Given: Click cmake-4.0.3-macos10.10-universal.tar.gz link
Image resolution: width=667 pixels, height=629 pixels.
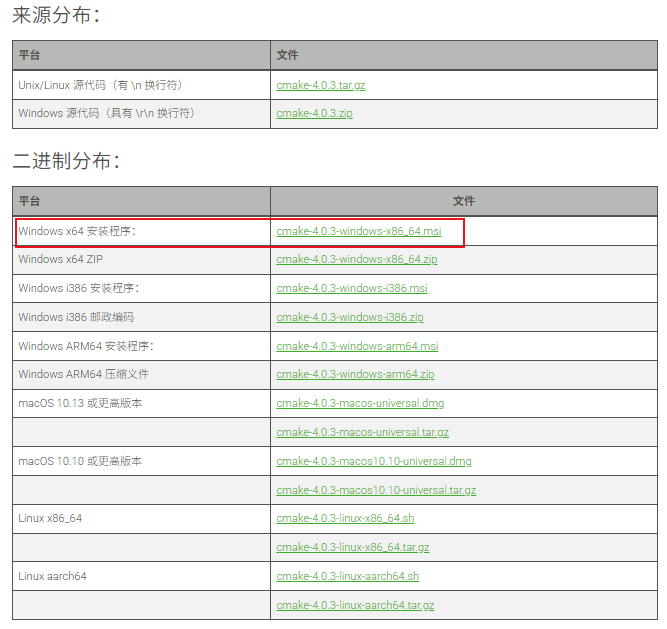Looking at the screenshot, I should coord(376,490).
